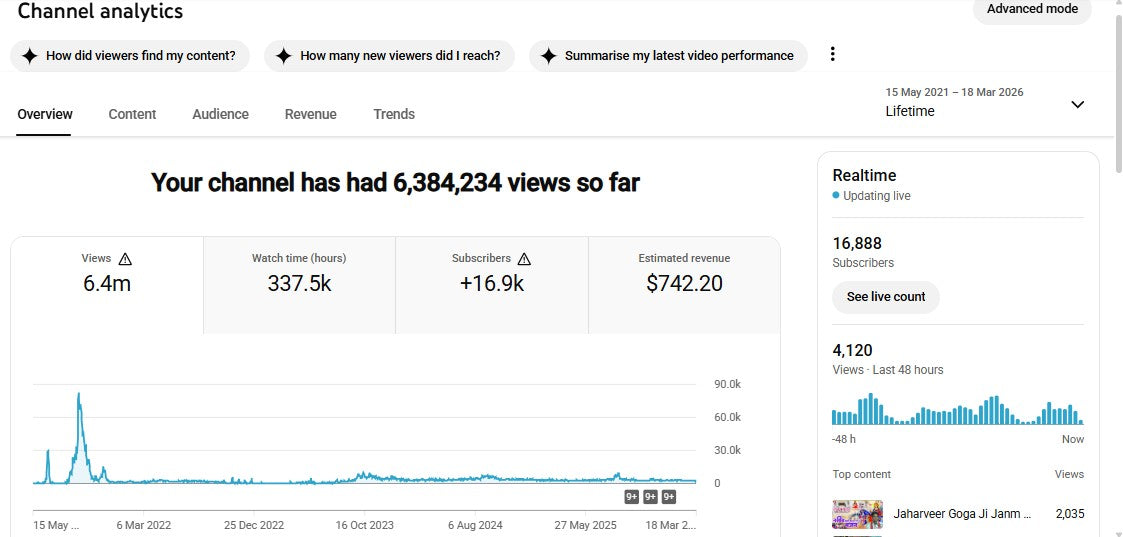Click the first 9+ video marker on chart
1123x537 pixels.
632,497
